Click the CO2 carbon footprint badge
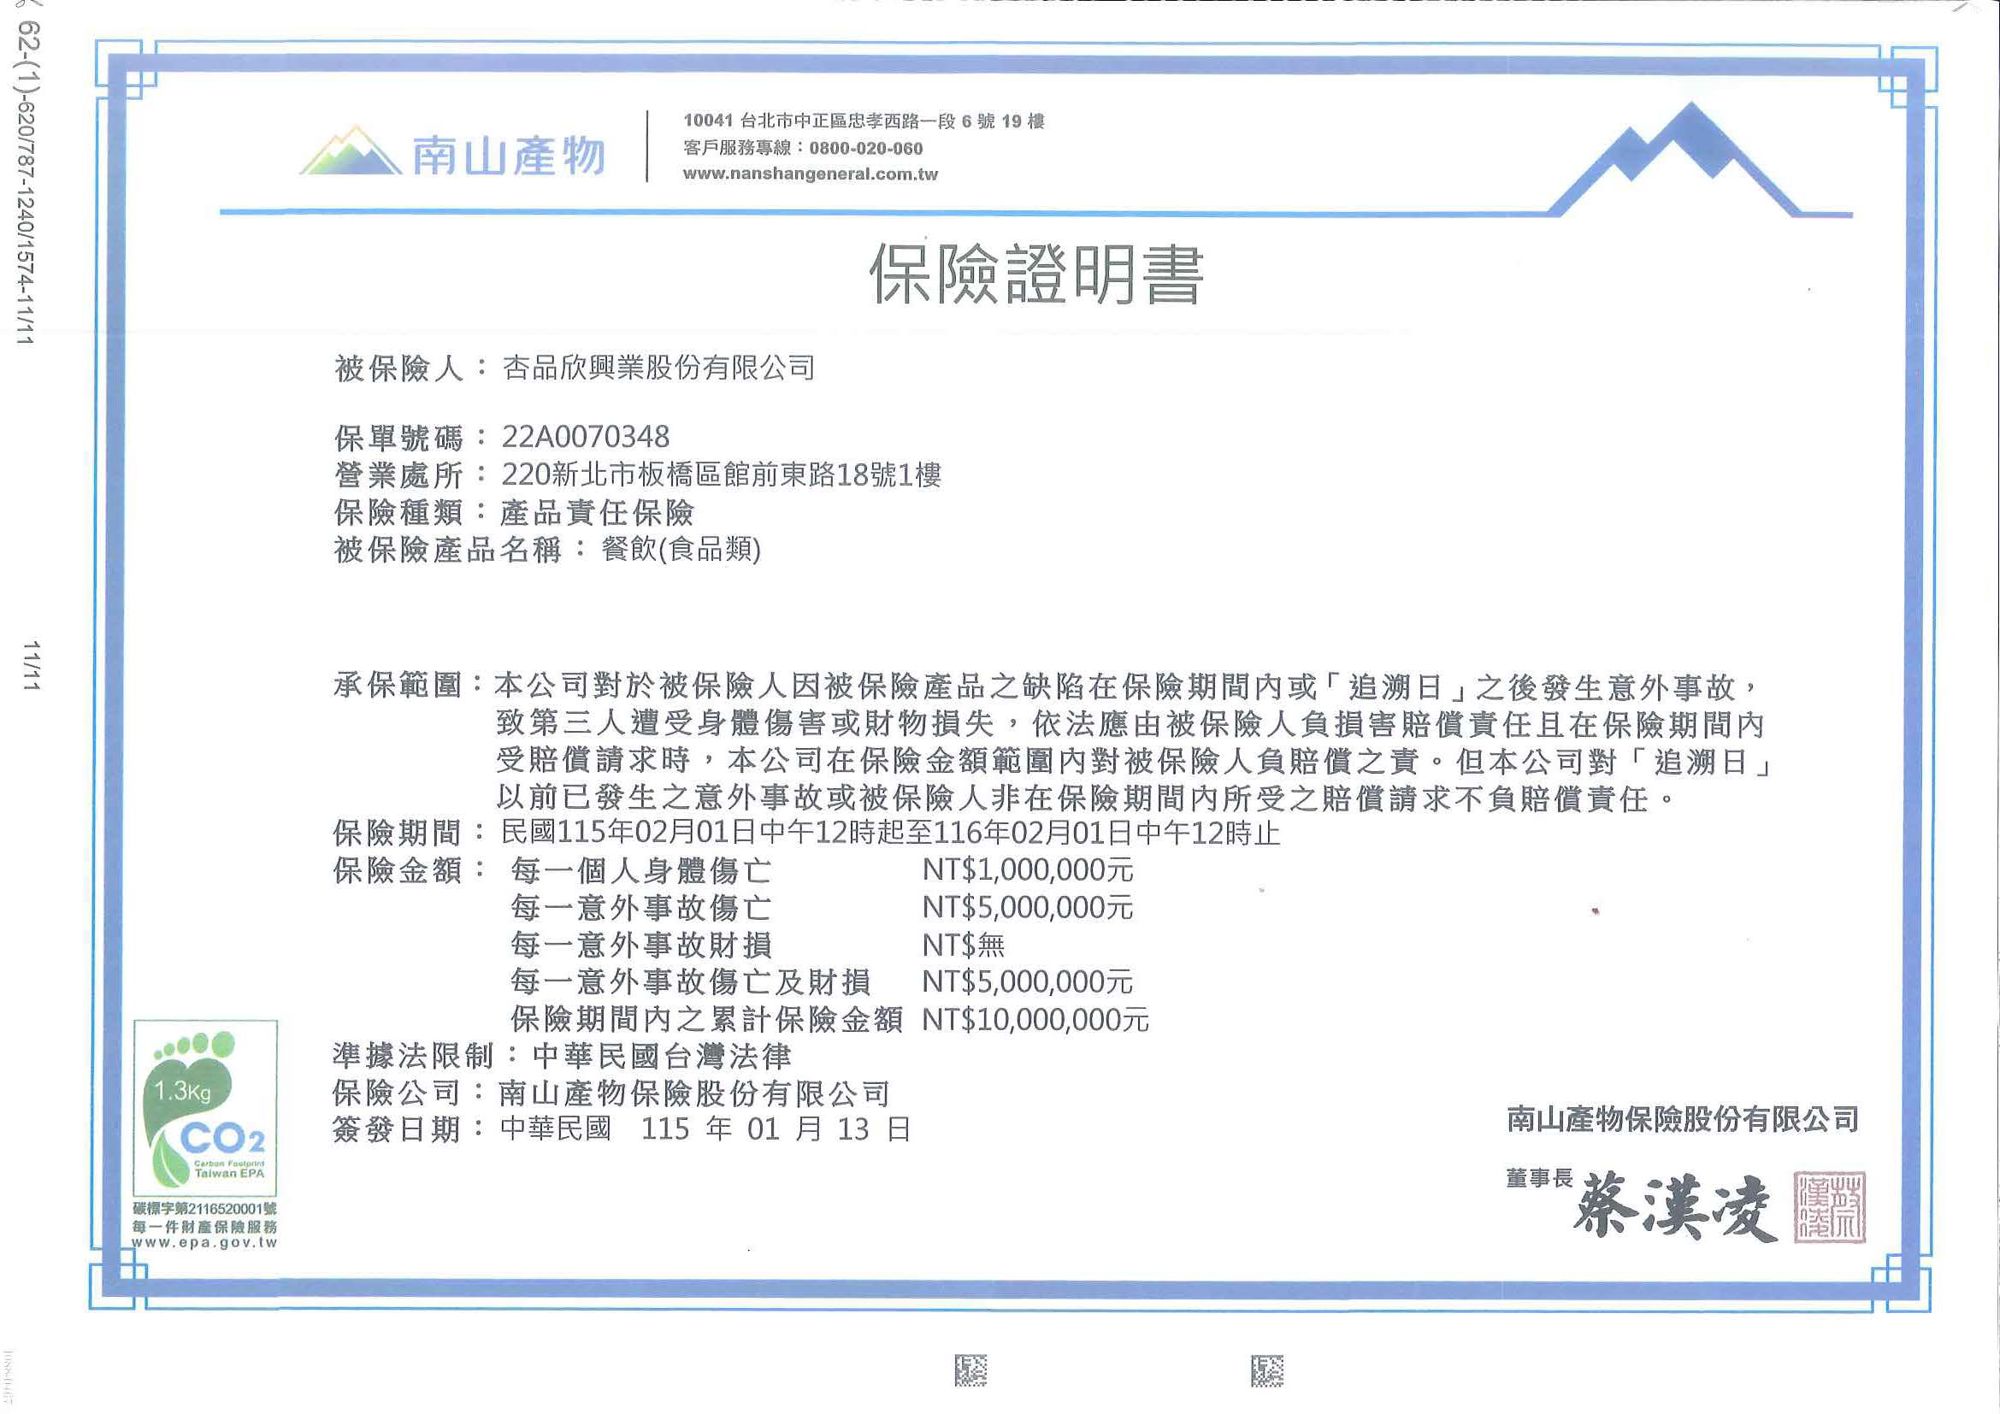The image size is (2000, 1414). click(x=205, y=1108)
